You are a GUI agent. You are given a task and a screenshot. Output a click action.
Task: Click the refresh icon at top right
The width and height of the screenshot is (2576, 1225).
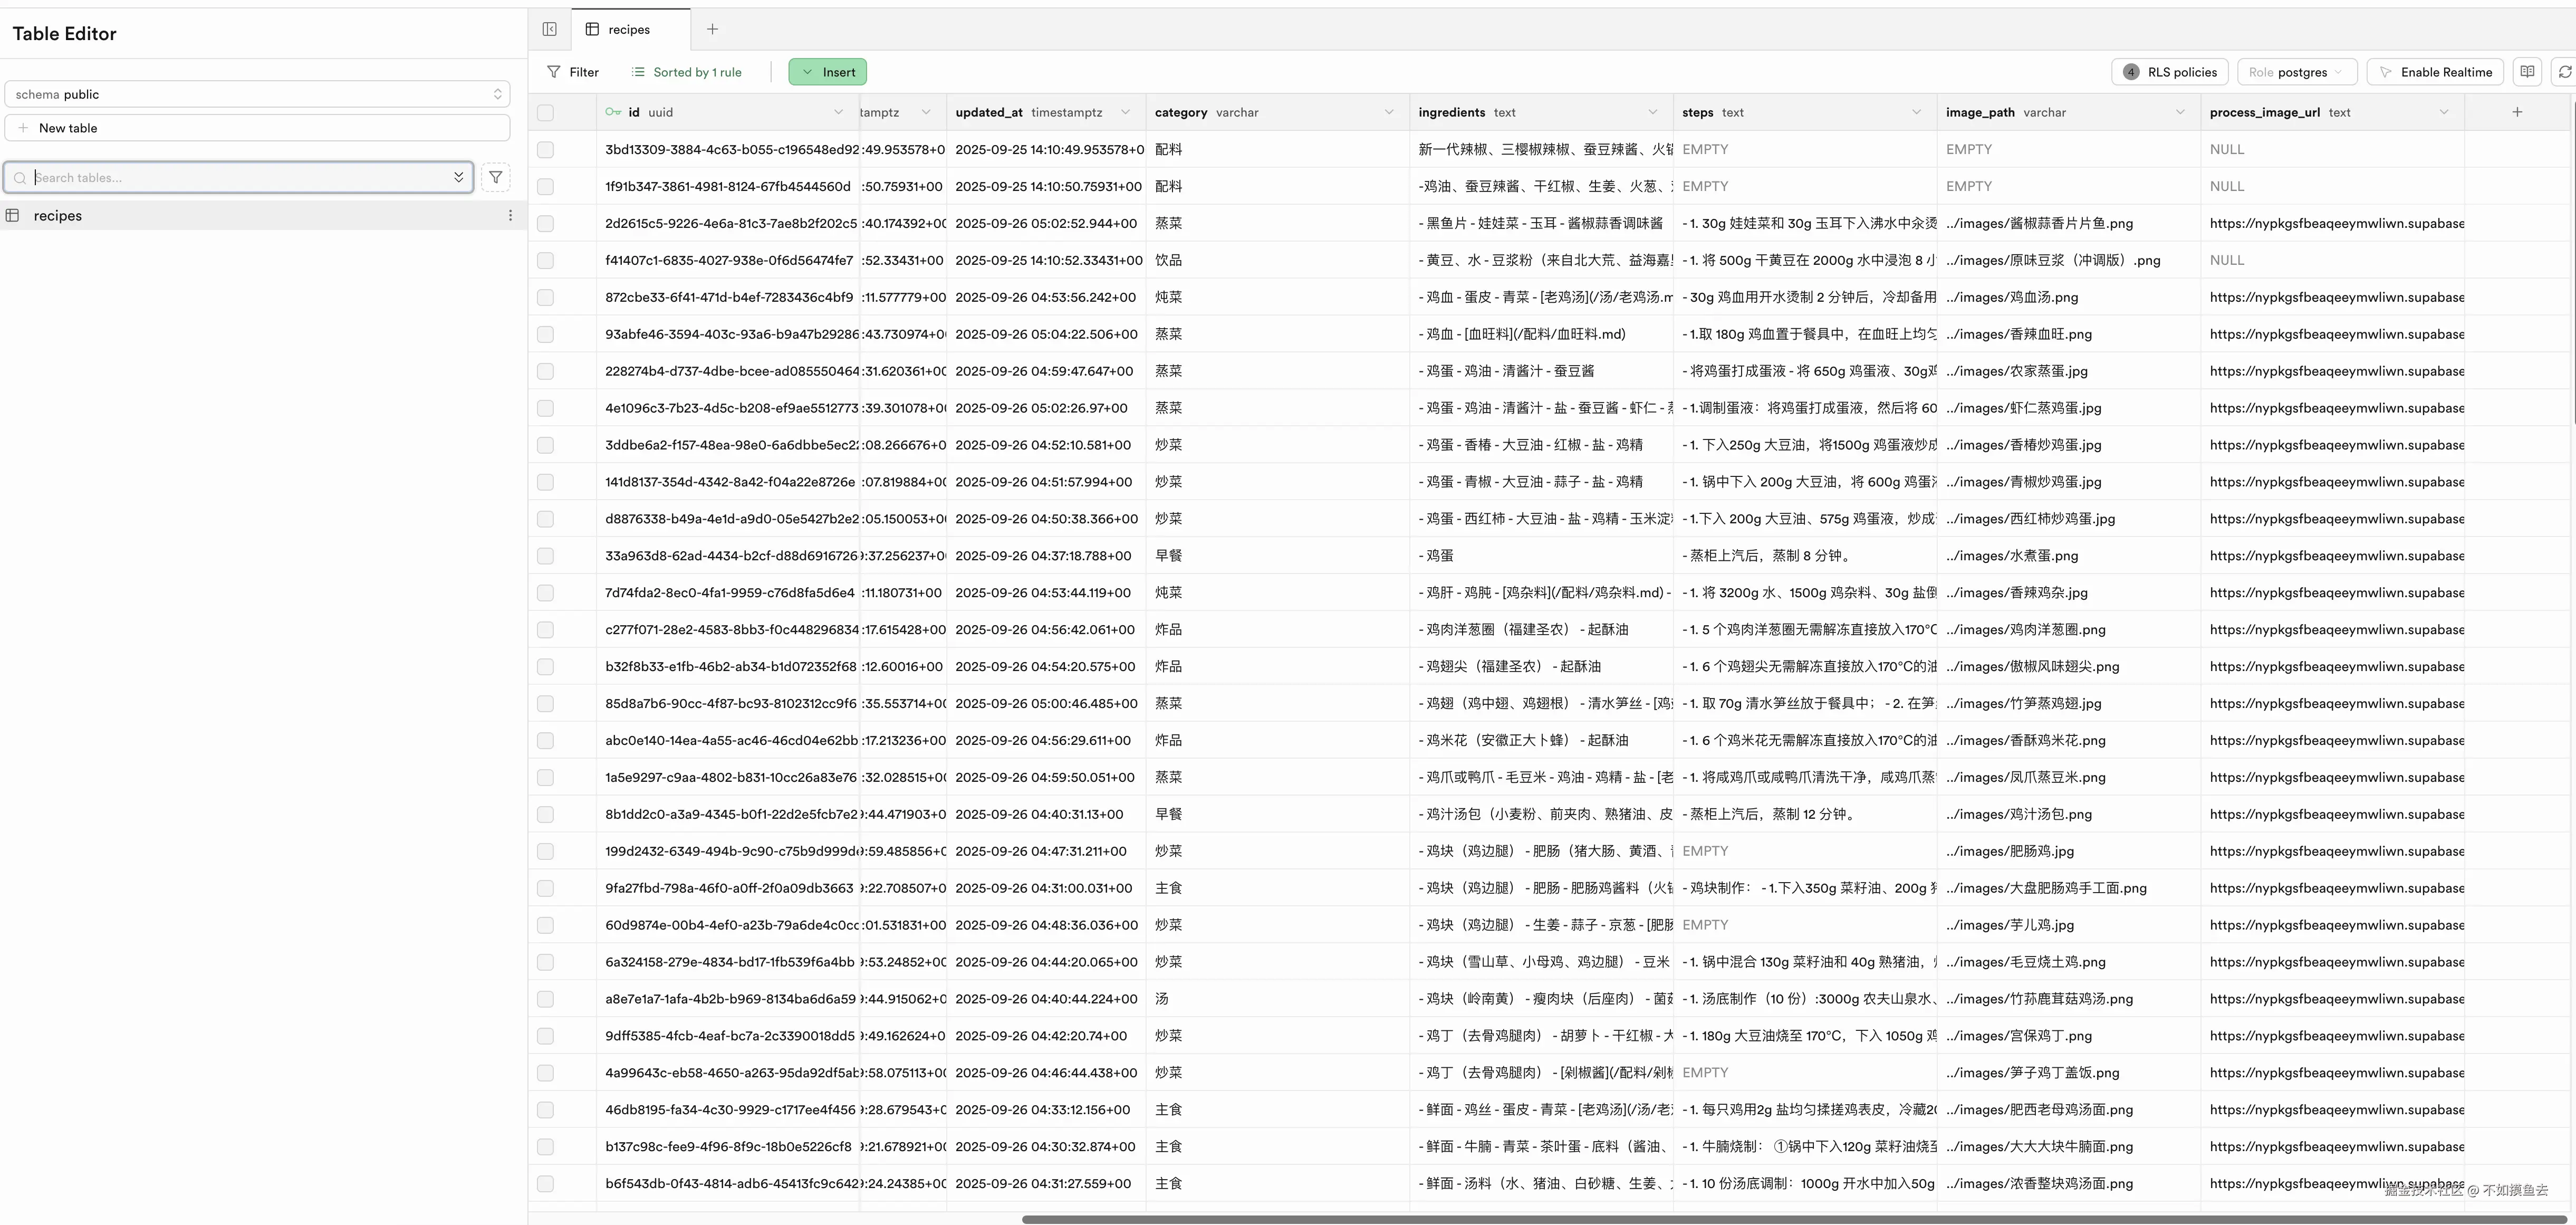coord(2564,72)
